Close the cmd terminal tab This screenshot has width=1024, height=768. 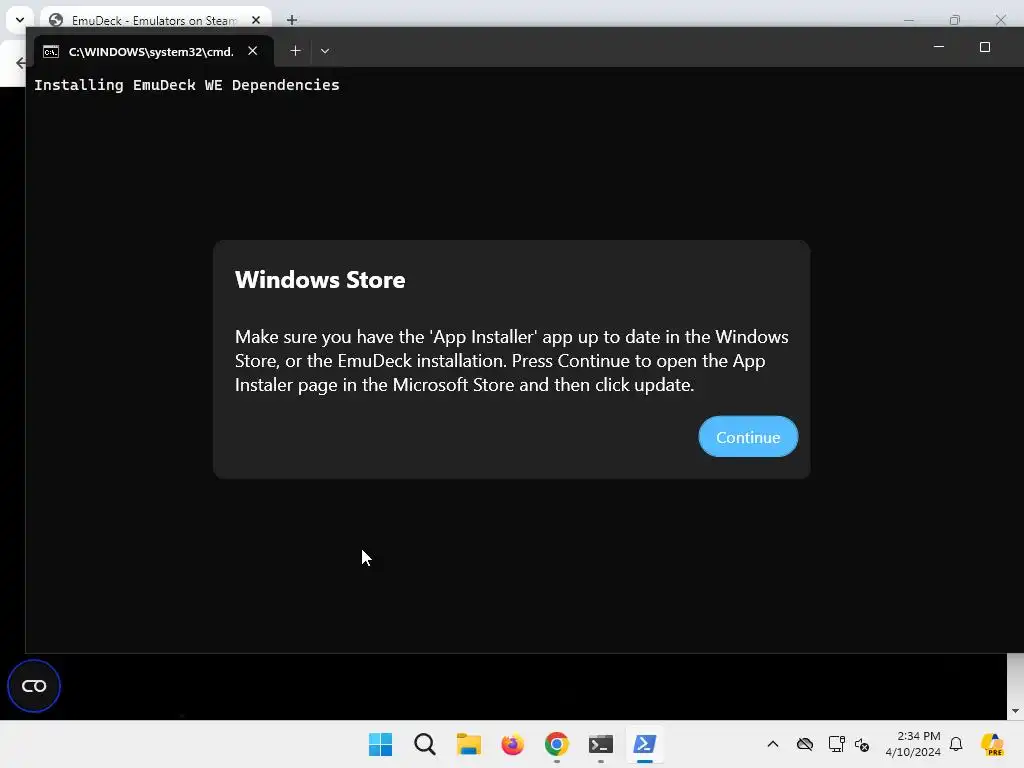pos(253,51)
